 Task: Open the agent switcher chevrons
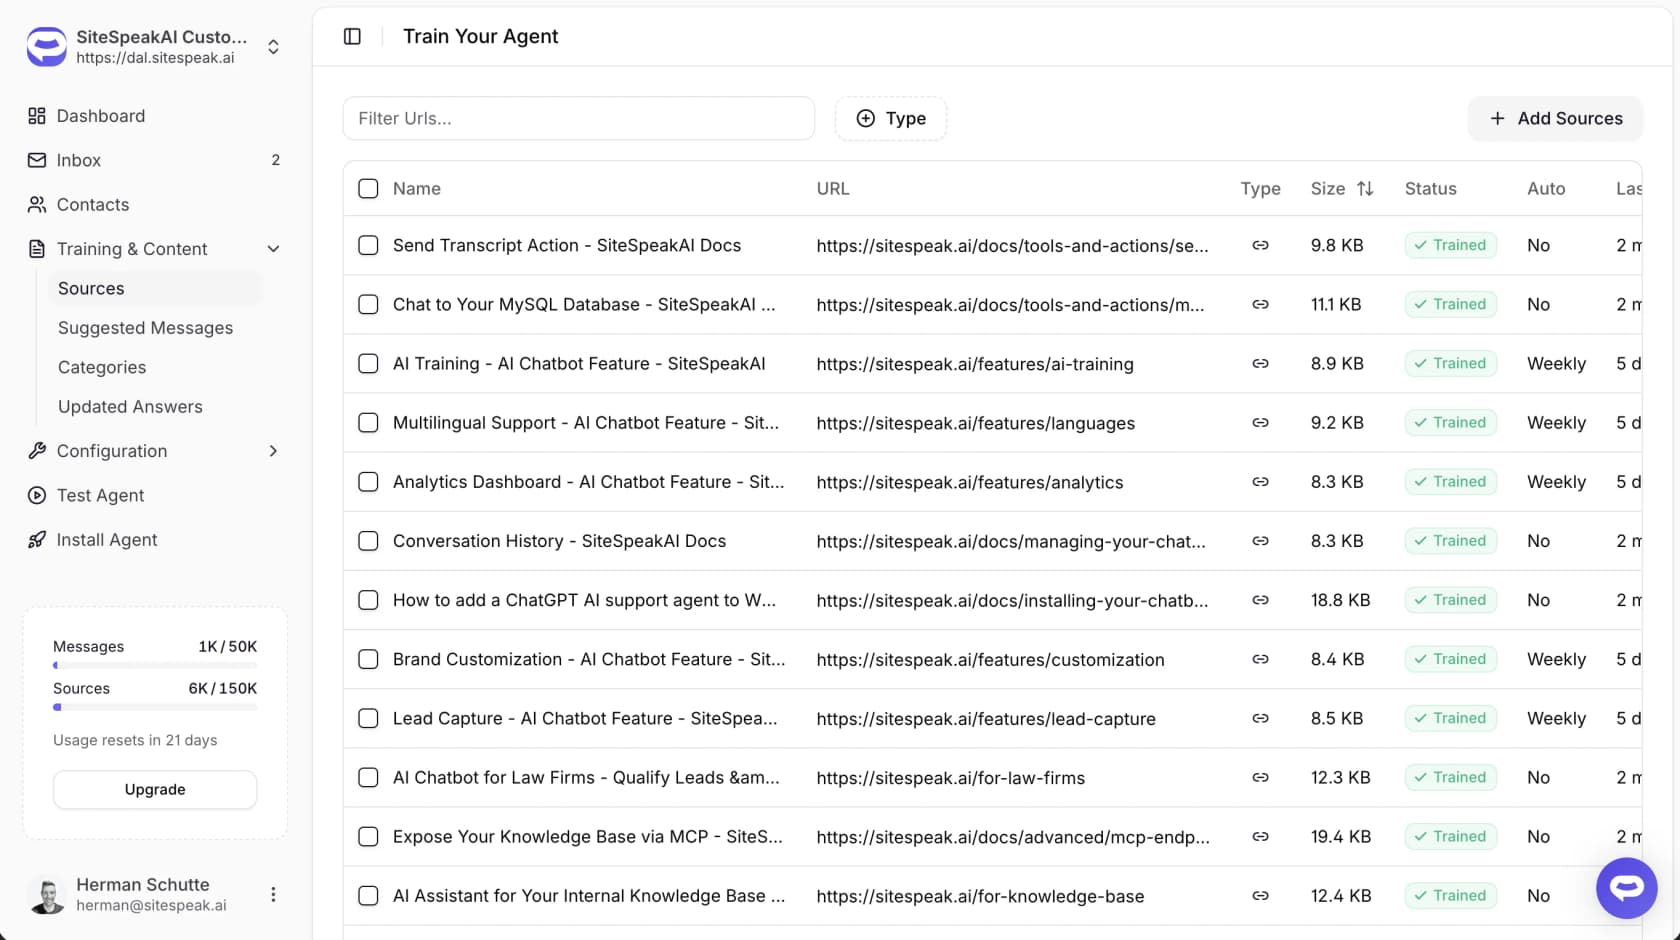(273, 47)
